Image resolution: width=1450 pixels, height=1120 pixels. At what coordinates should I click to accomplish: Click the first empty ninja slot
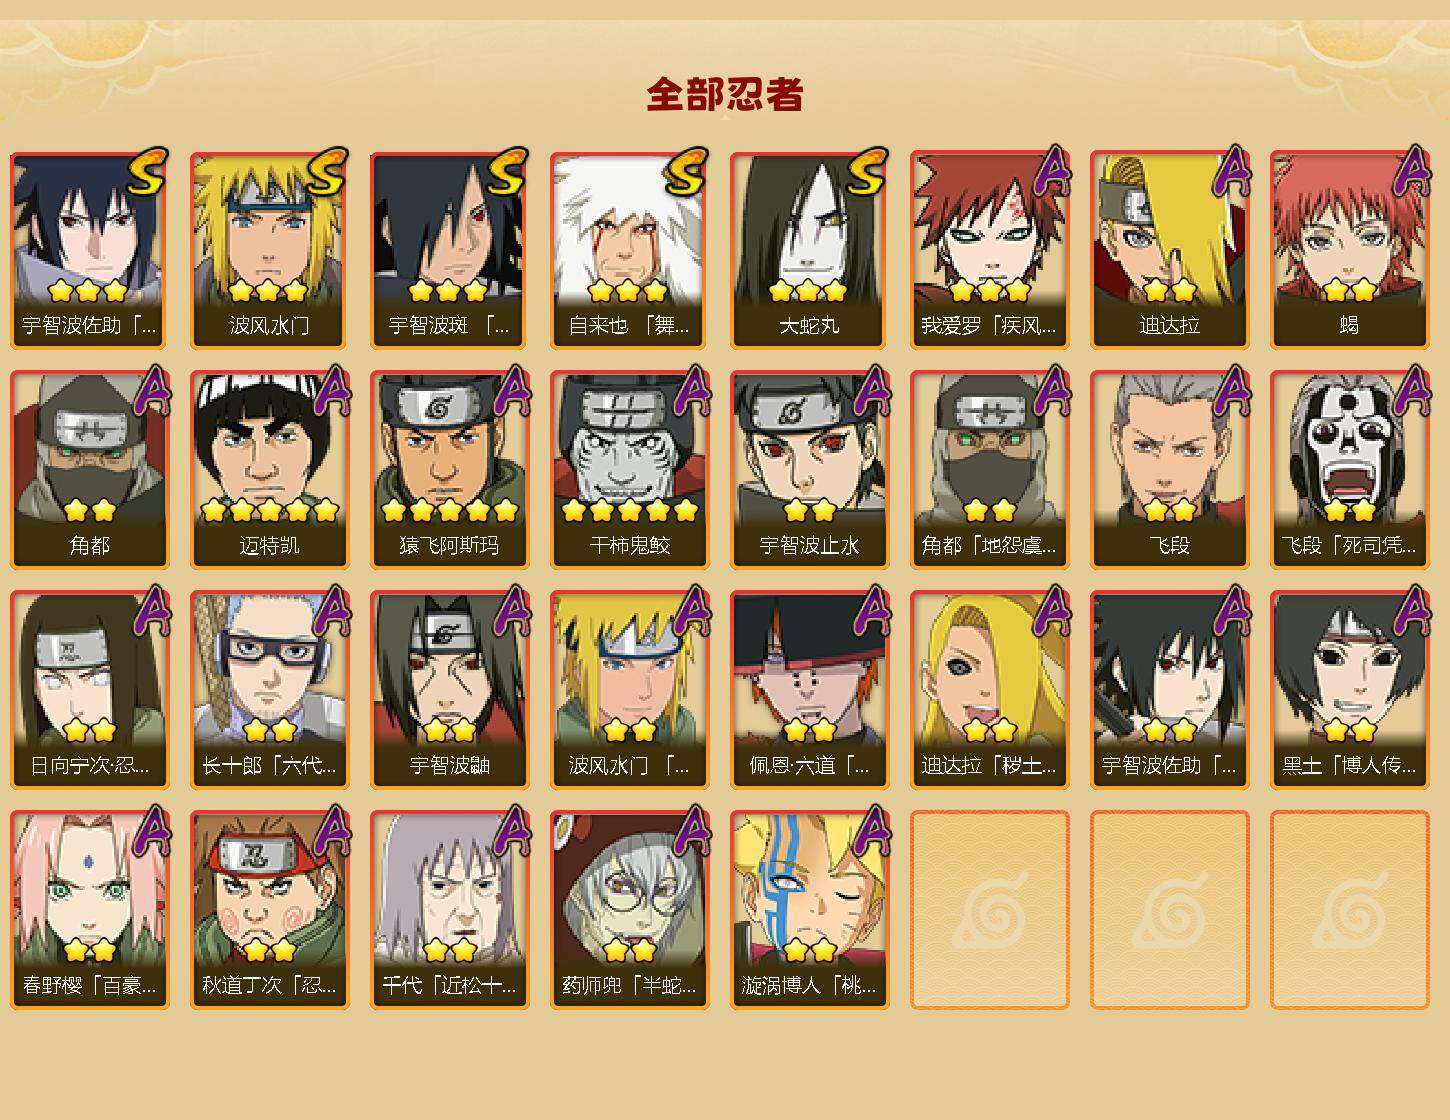coord(989,910)
